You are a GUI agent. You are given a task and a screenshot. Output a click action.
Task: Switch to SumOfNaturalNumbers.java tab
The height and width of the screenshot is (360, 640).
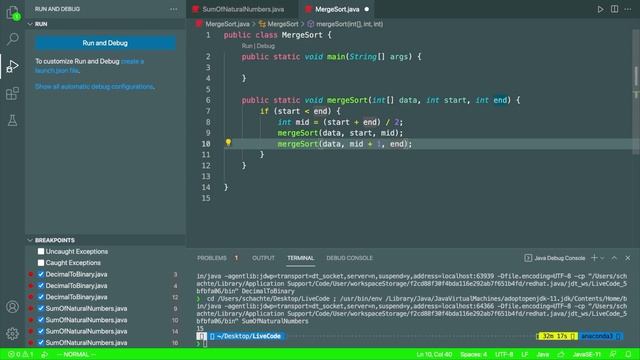243,9
